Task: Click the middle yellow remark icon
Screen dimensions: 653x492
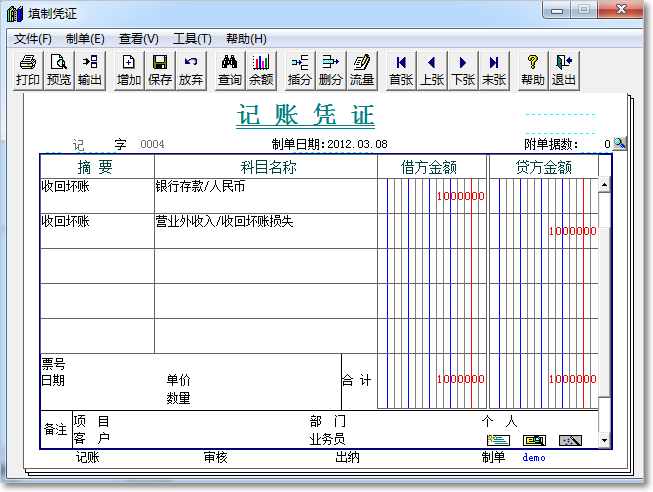Action: point(534,440)
